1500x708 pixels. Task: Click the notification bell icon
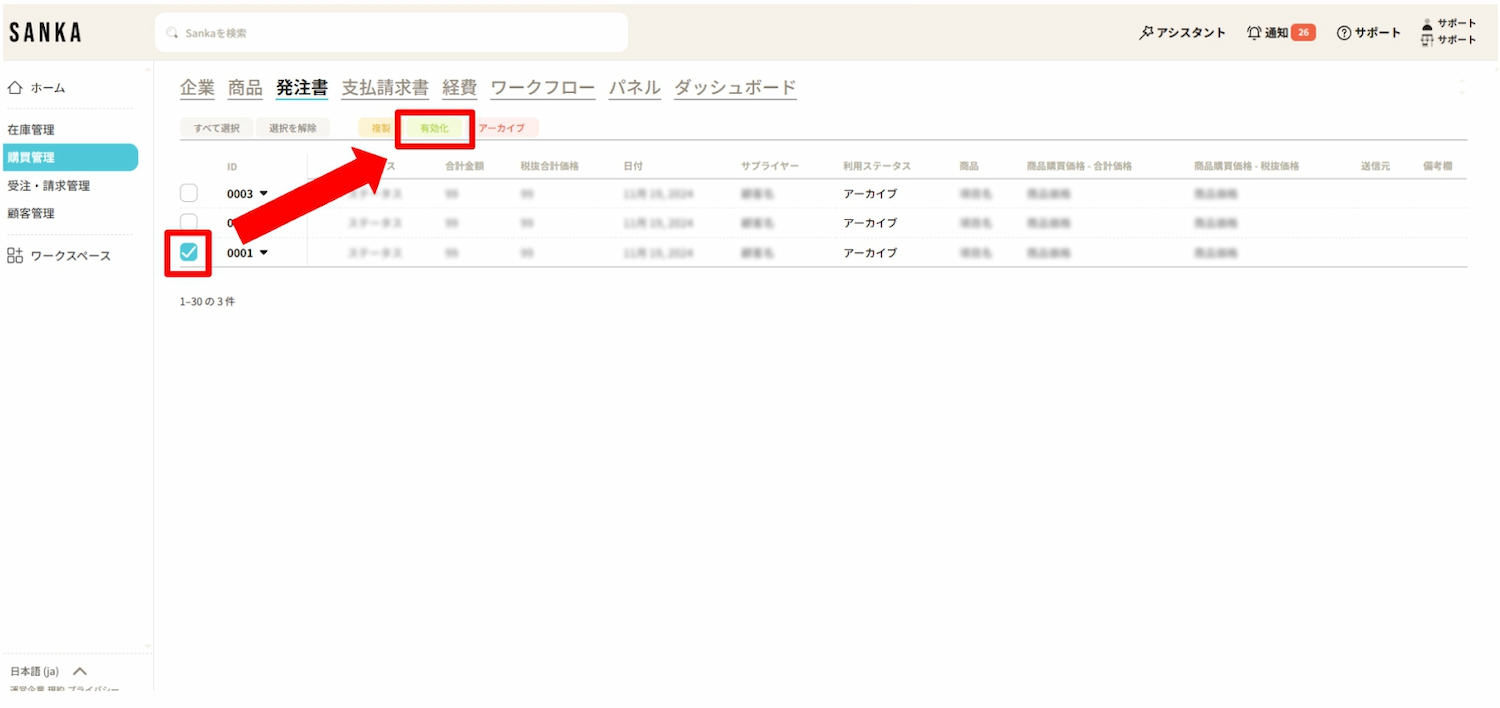(x=1254, y=33)
